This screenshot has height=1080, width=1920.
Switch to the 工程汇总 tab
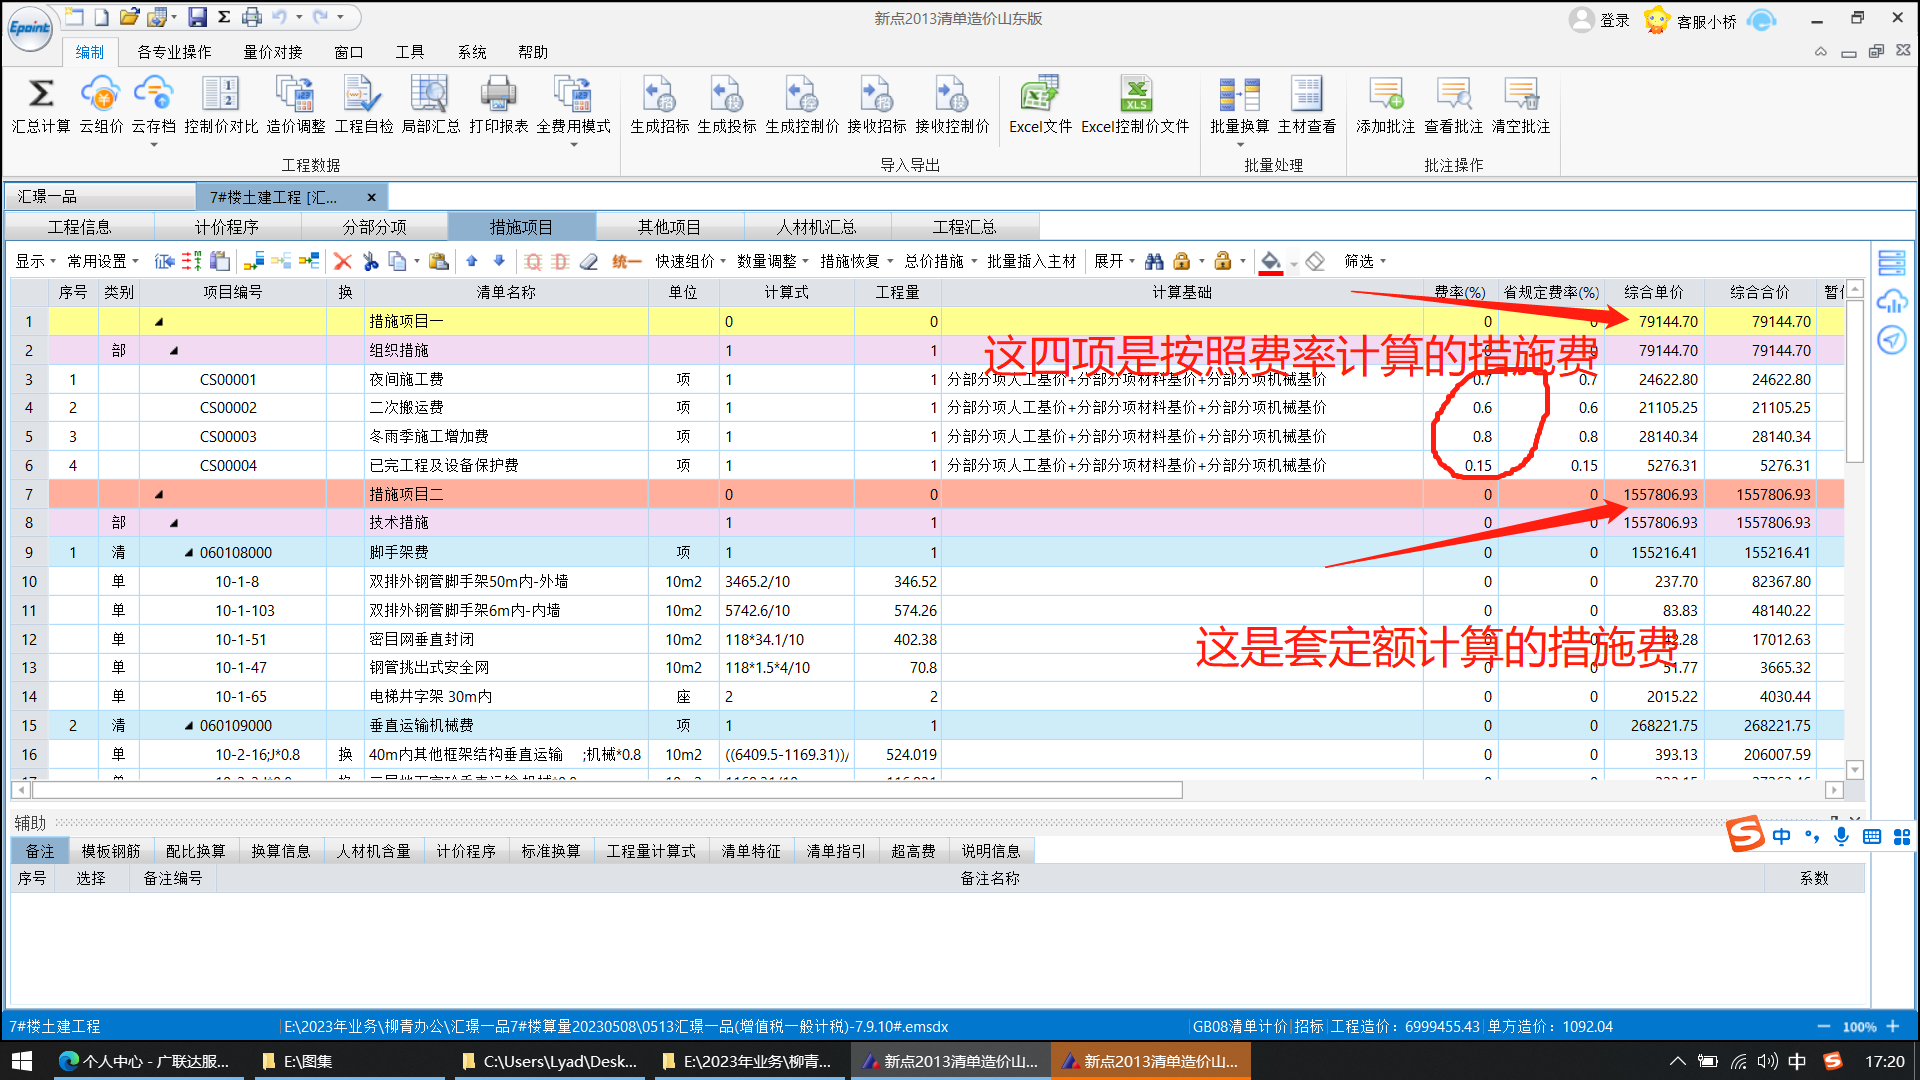tap(964, 227)
